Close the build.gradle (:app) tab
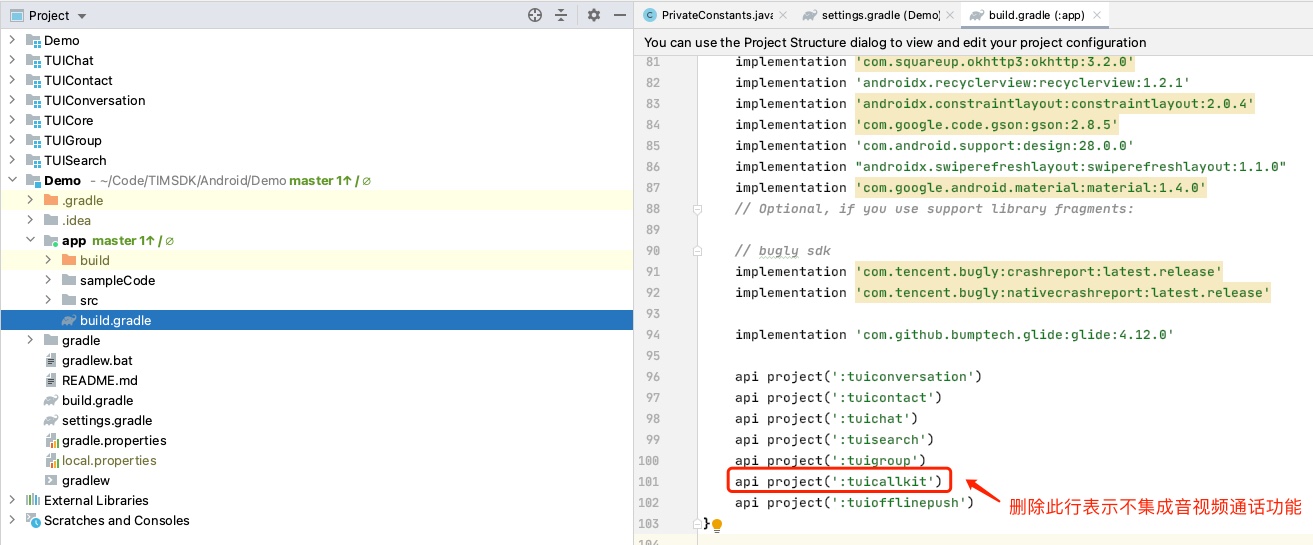The width and height of the screenshot is (1313, 545). (1097, 15)
